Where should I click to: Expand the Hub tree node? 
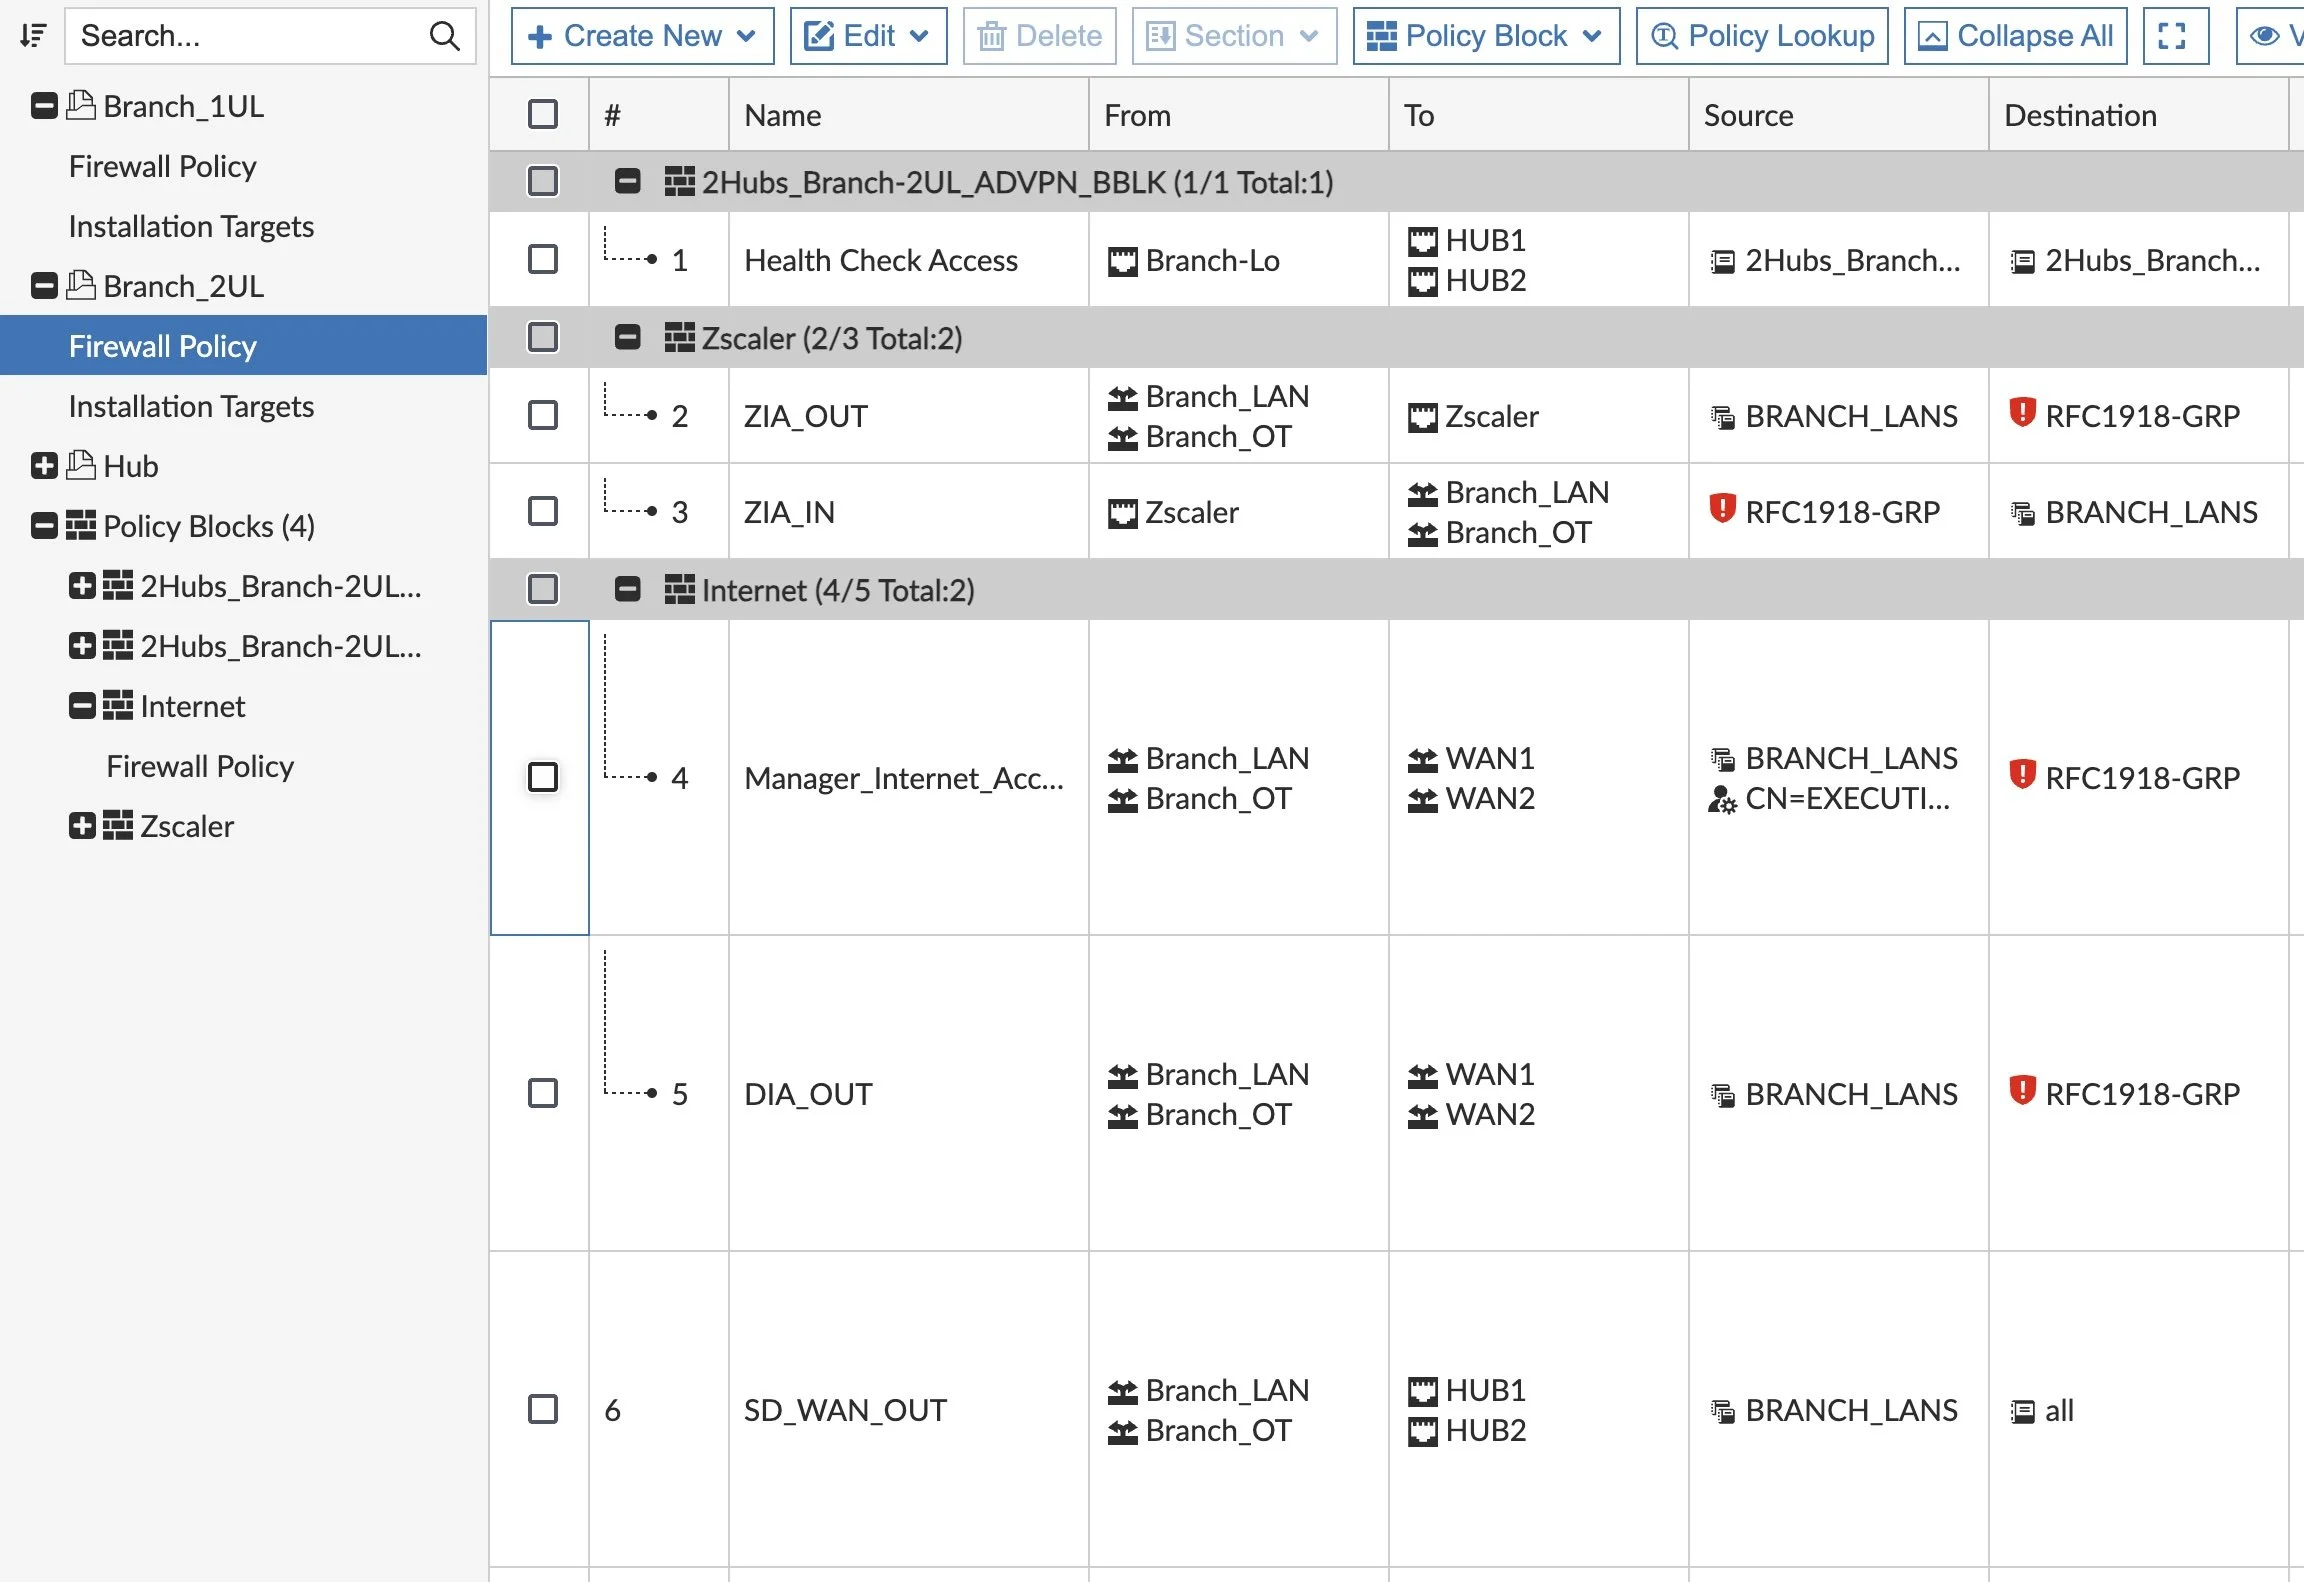click(44, 466)
